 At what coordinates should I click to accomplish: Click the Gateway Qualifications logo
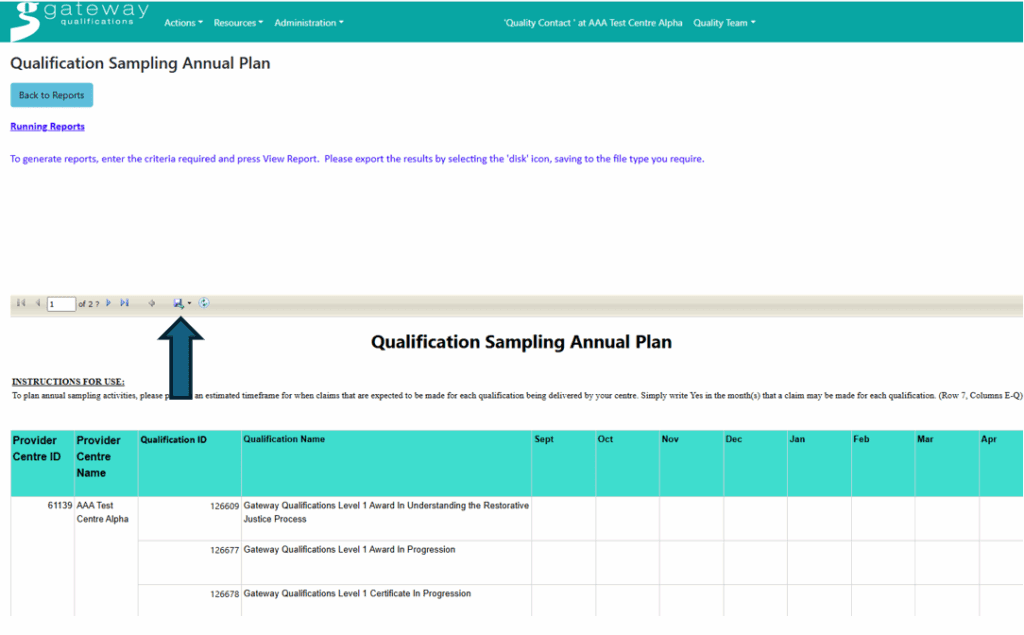(x=80, y=18)
